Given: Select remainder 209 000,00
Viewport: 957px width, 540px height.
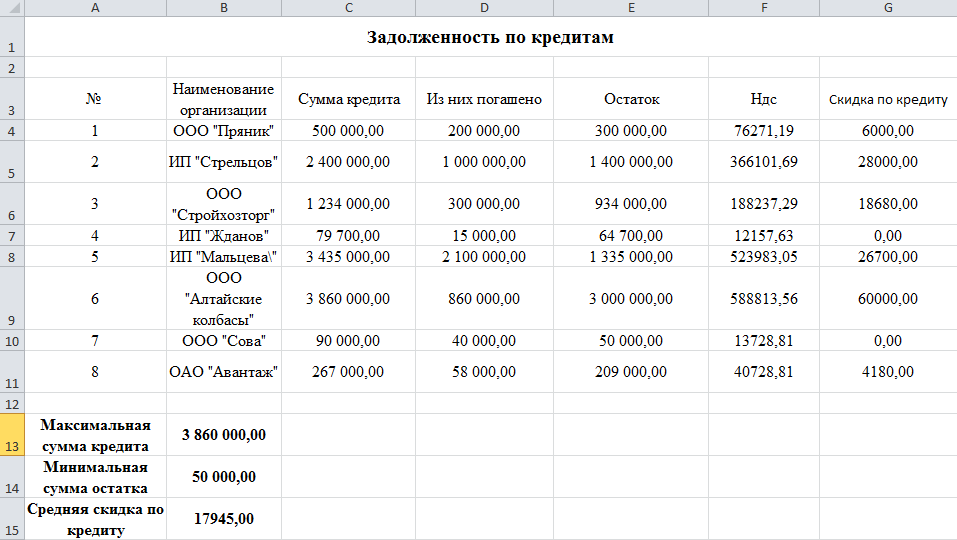Looking at the screenshot, I should click(x=631, y=372).
